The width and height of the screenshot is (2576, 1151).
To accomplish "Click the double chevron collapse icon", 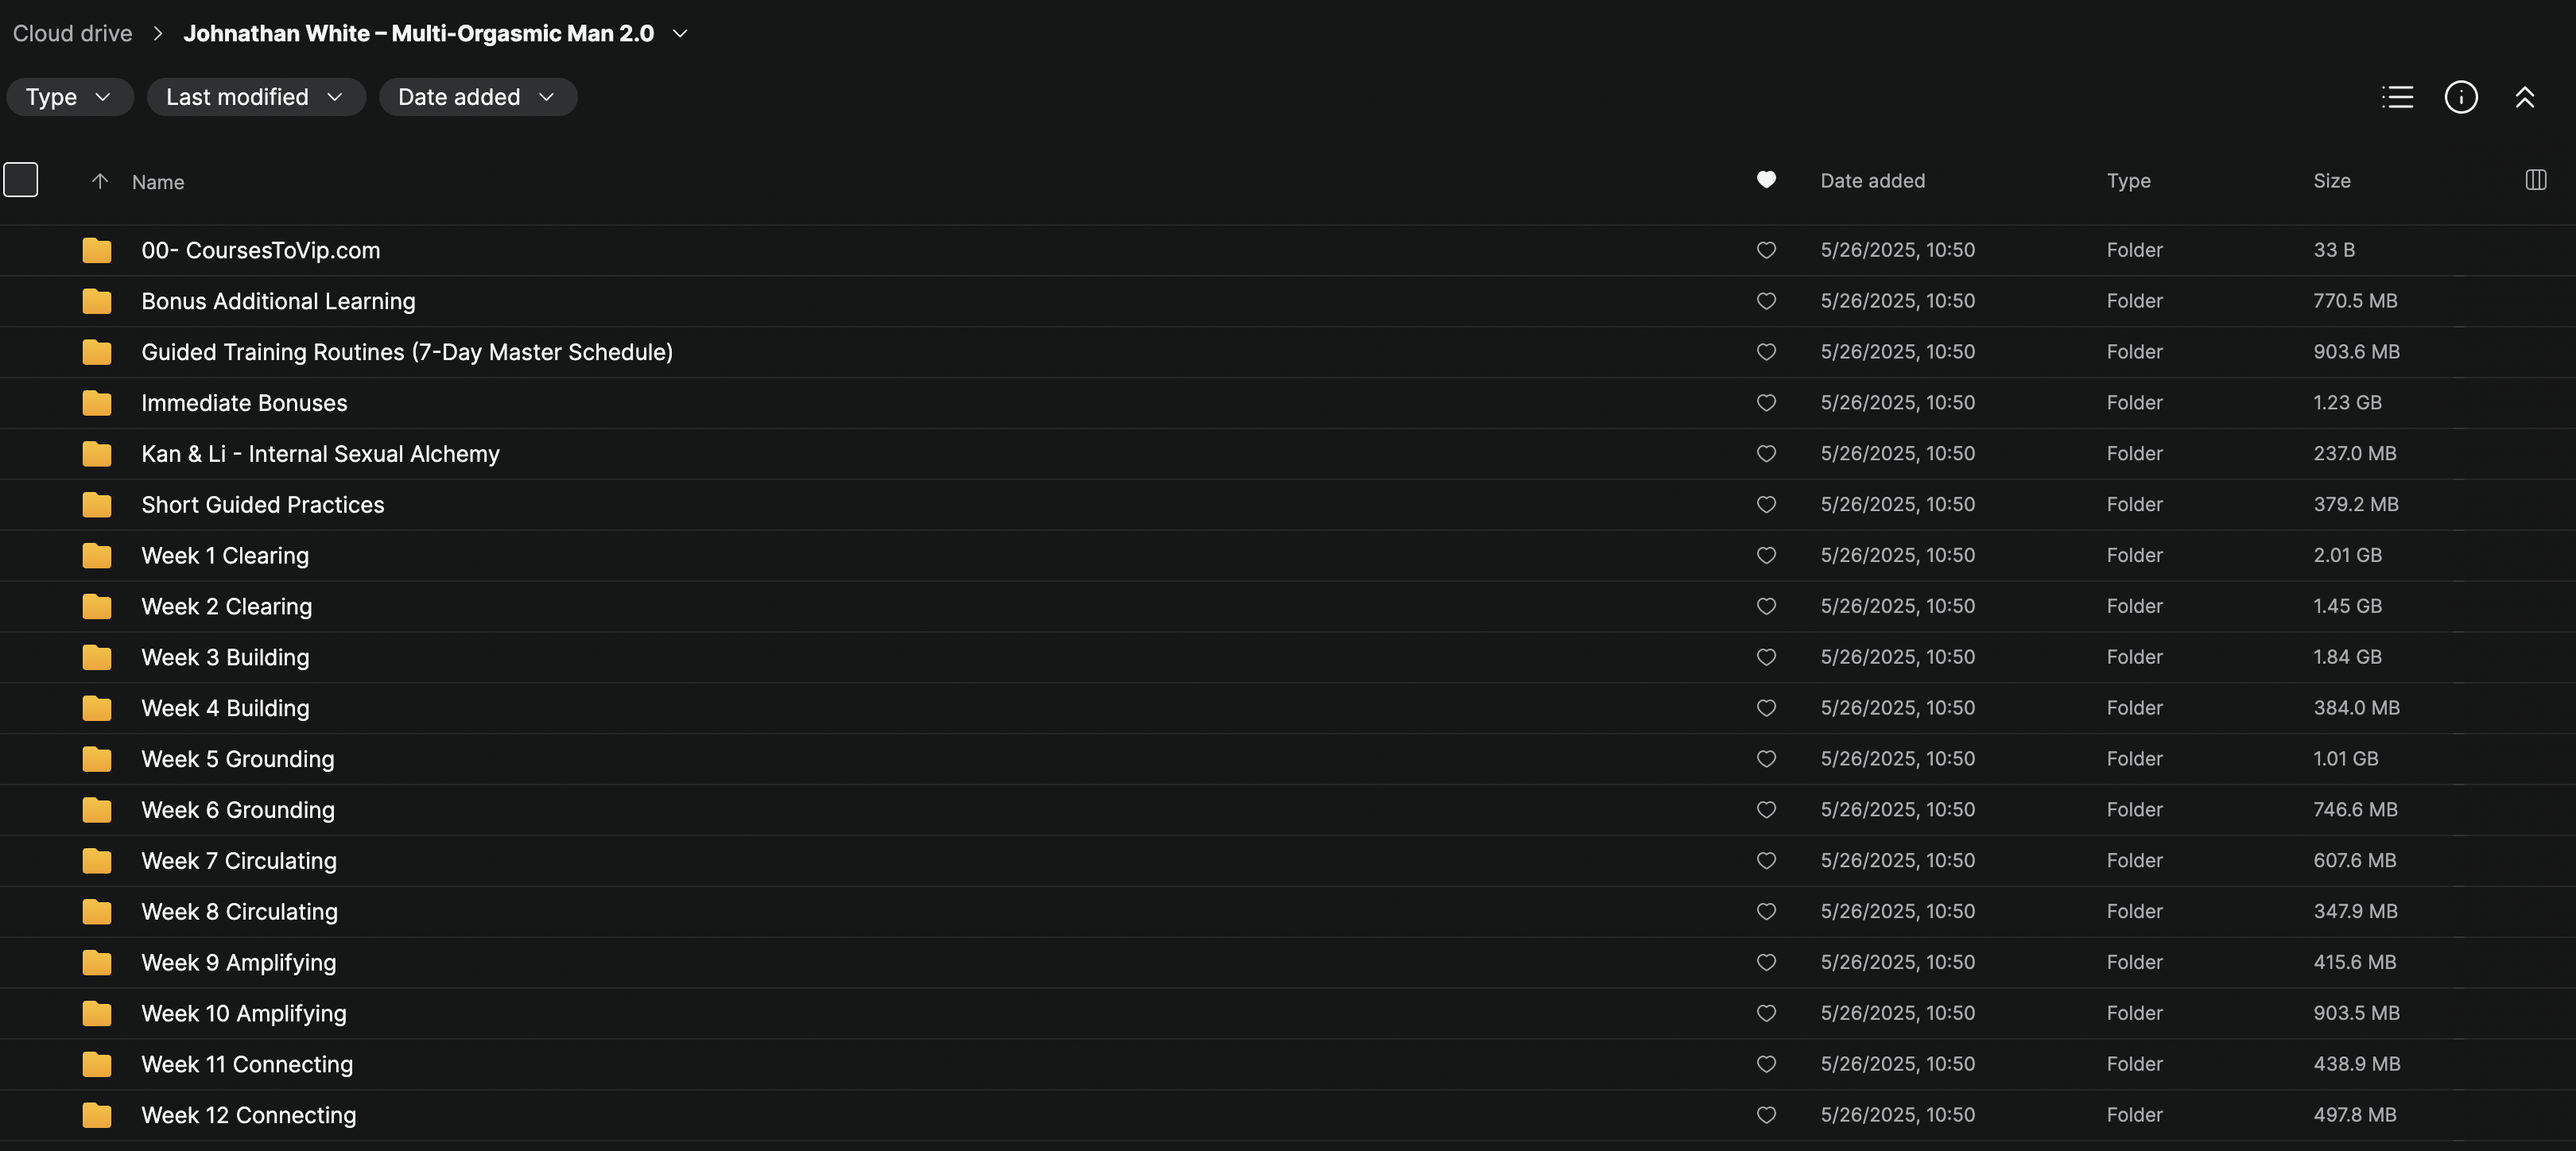I will 2524,97.
